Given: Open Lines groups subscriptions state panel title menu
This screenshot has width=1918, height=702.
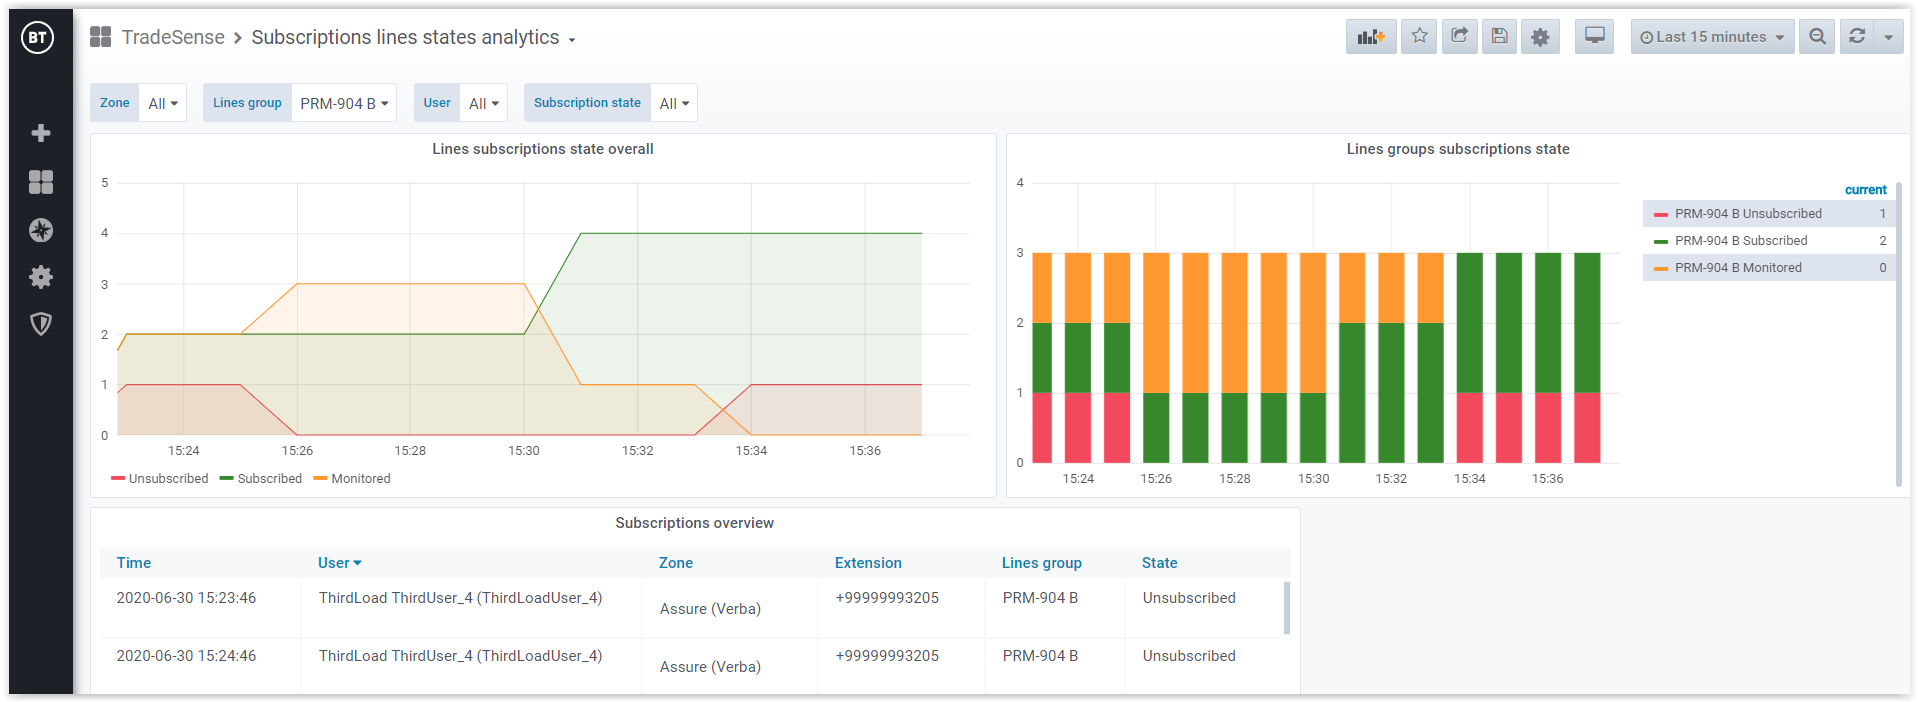Looking at the screenshot, I should click(1458, 149).
